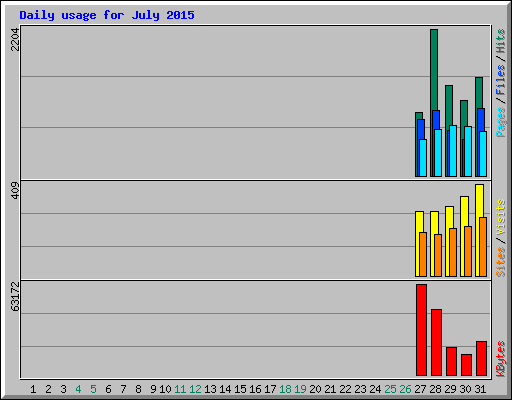Click green weekend day label 19
512x400 pixels.
[x=300, y=389]
